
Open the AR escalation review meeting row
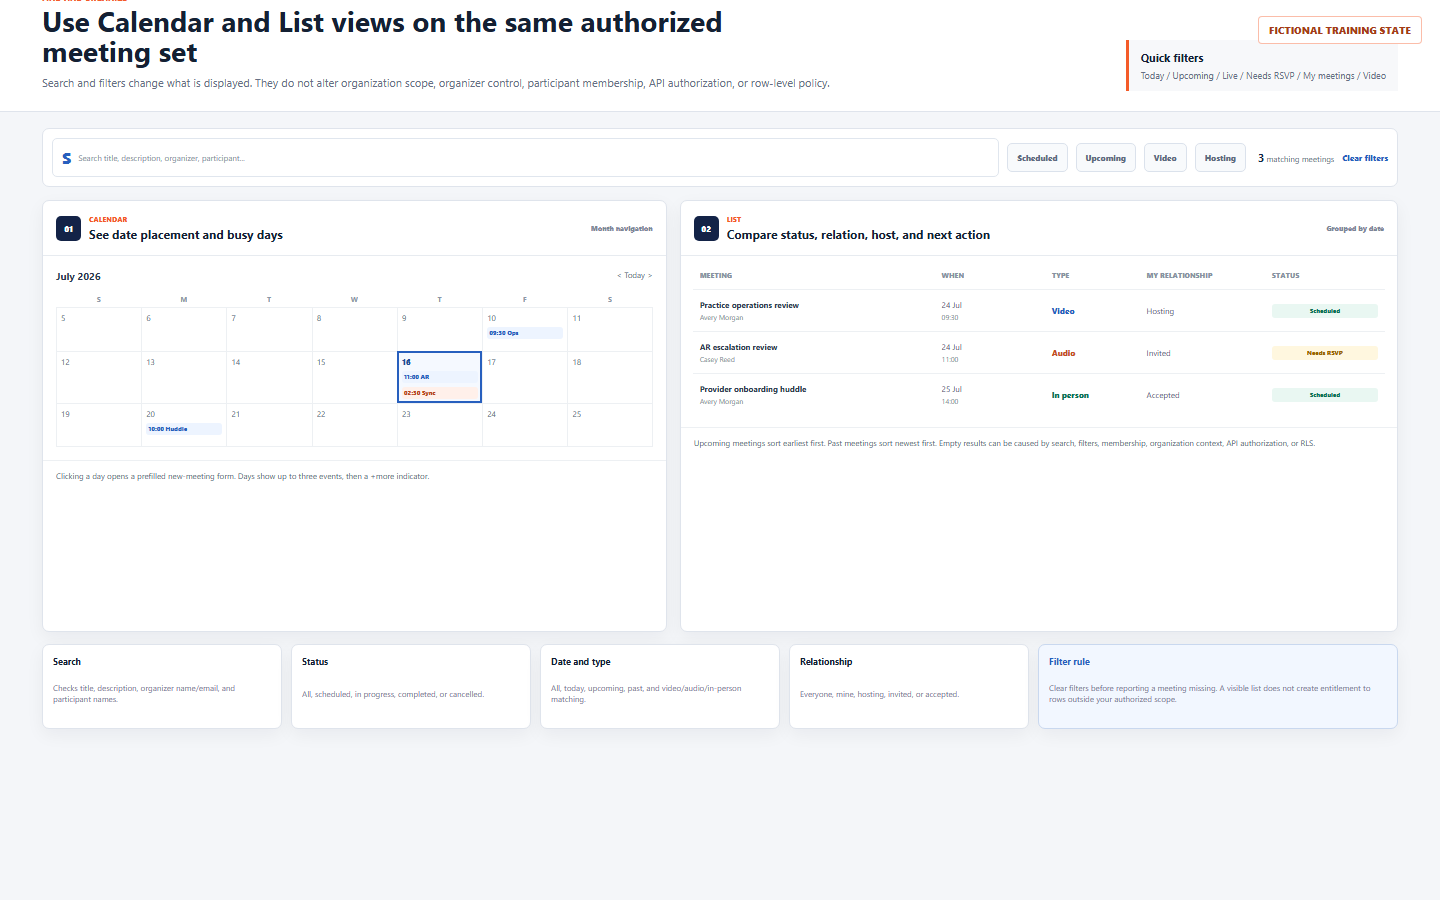coord(1039,353)
